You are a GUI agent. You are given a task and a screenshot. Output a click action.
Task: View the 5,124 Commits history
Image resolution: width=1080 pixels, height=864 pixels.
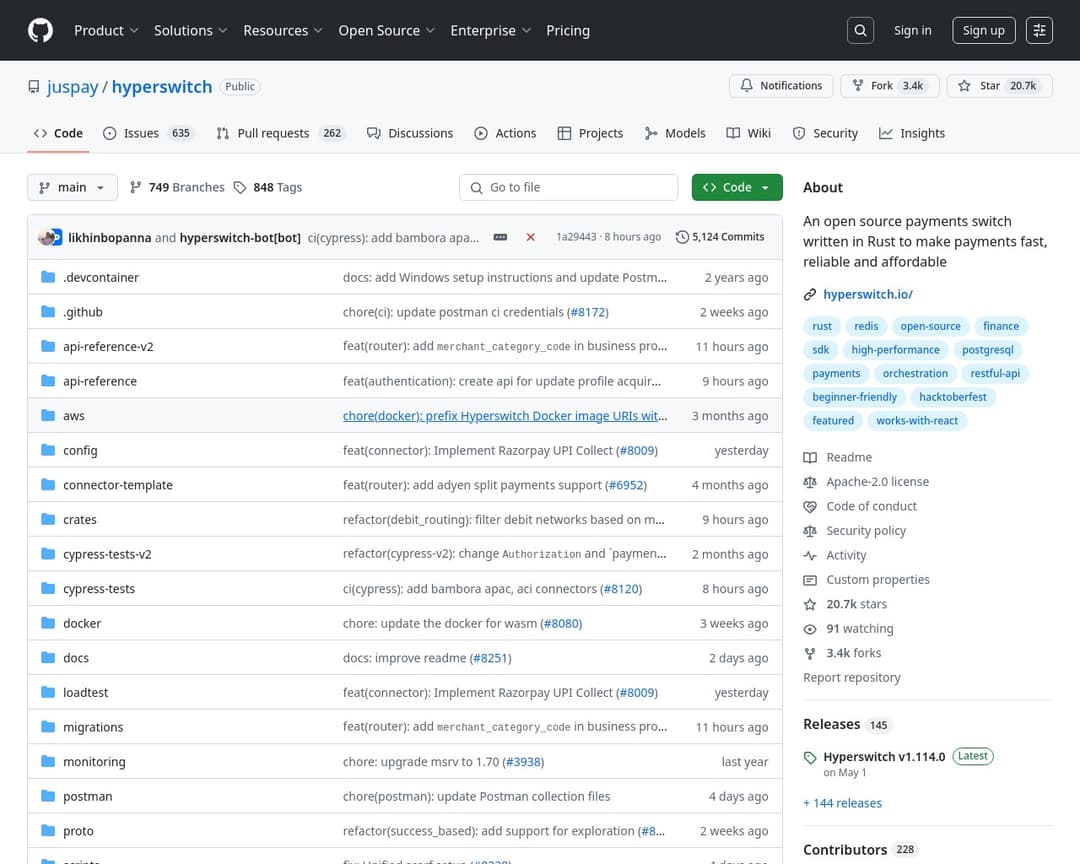pyautogui.click(x=720, y=237)
